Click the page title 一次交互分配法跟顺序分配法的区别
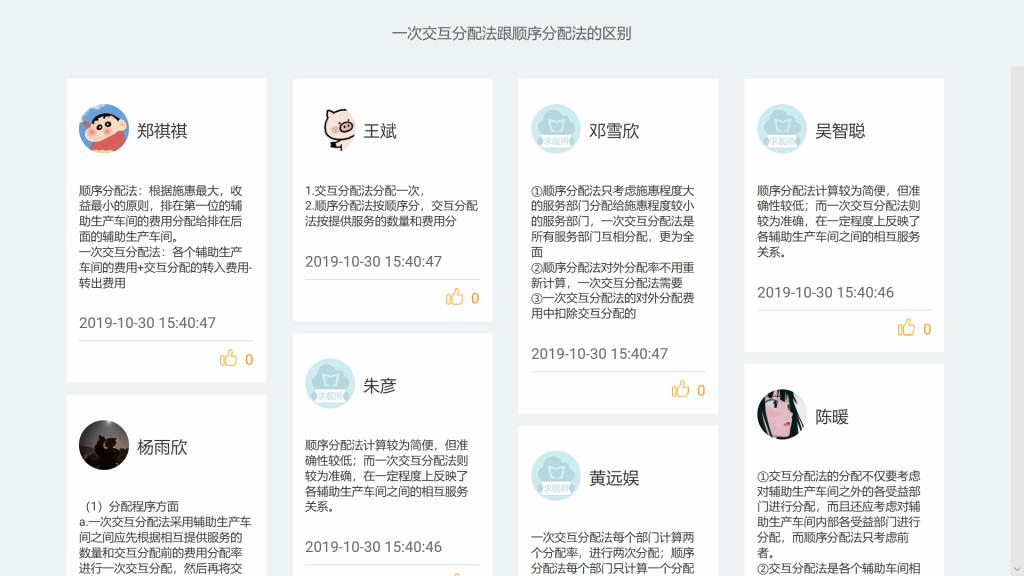 point(511,33)
